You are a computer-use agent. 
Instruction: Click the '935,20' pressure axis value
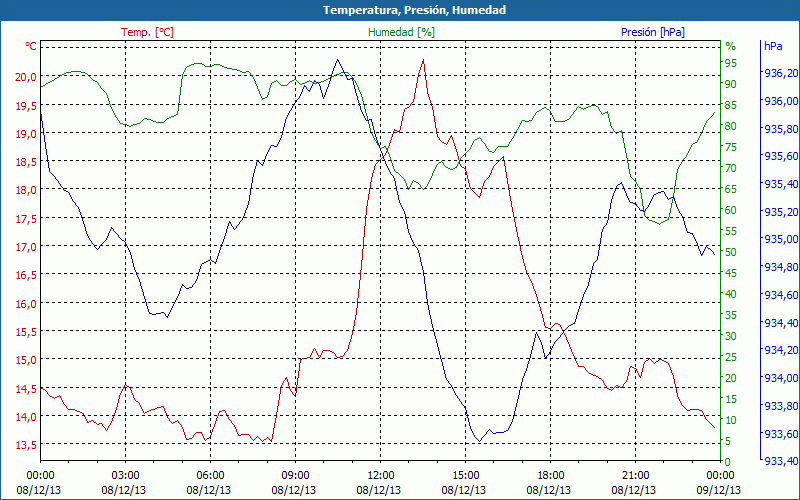click(781, 212)
